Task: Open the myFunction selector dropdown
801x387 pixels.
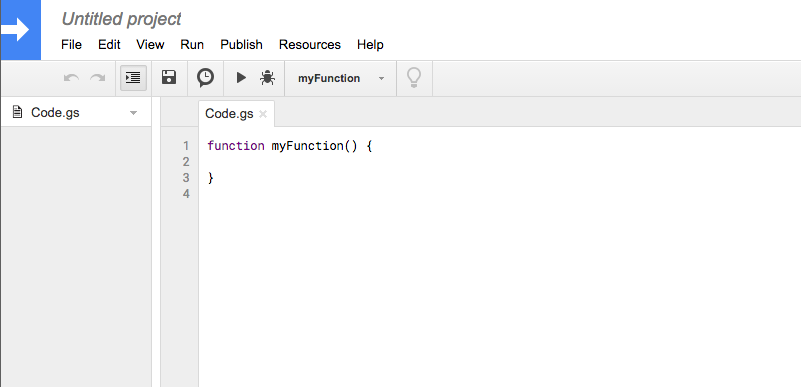Action: tap(341, 78)
